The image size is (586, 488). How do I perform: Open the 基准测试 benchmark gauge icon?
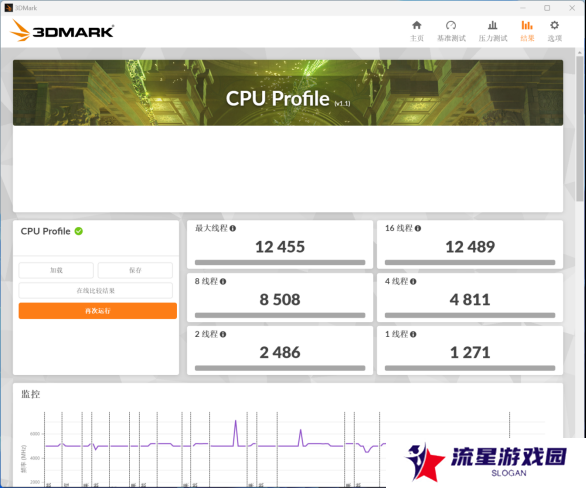(451, 25)
